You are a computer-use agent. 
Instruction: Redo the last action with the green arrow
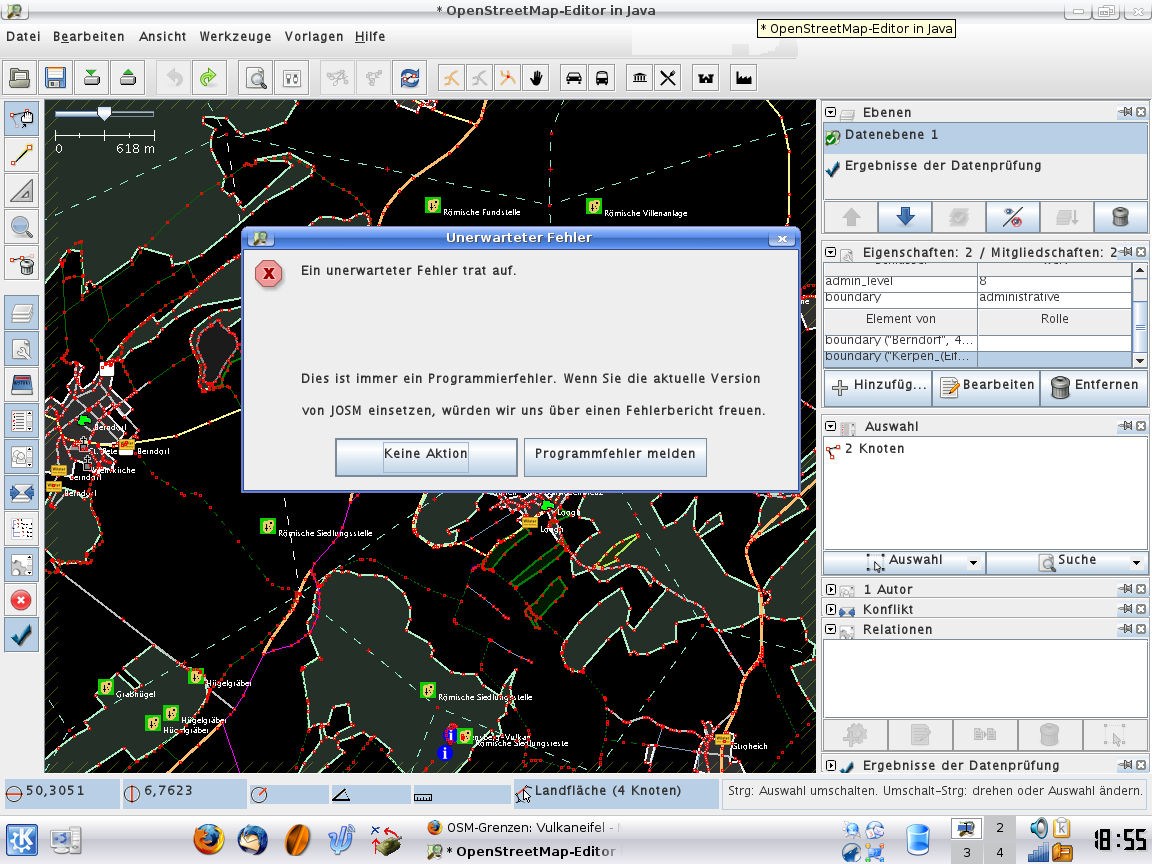pyautogui.click(x=209, y=78)
